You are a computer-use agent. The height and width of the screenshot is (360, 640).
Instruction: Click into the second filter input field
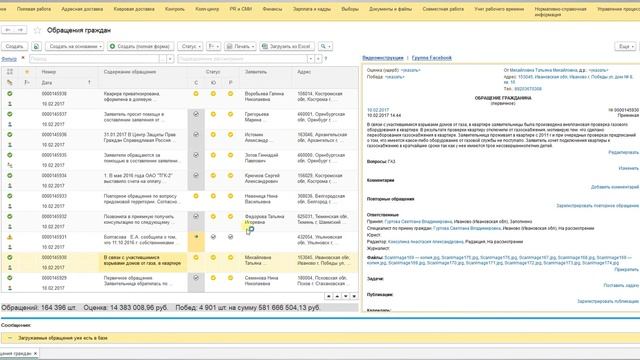(x=242, y=59)
